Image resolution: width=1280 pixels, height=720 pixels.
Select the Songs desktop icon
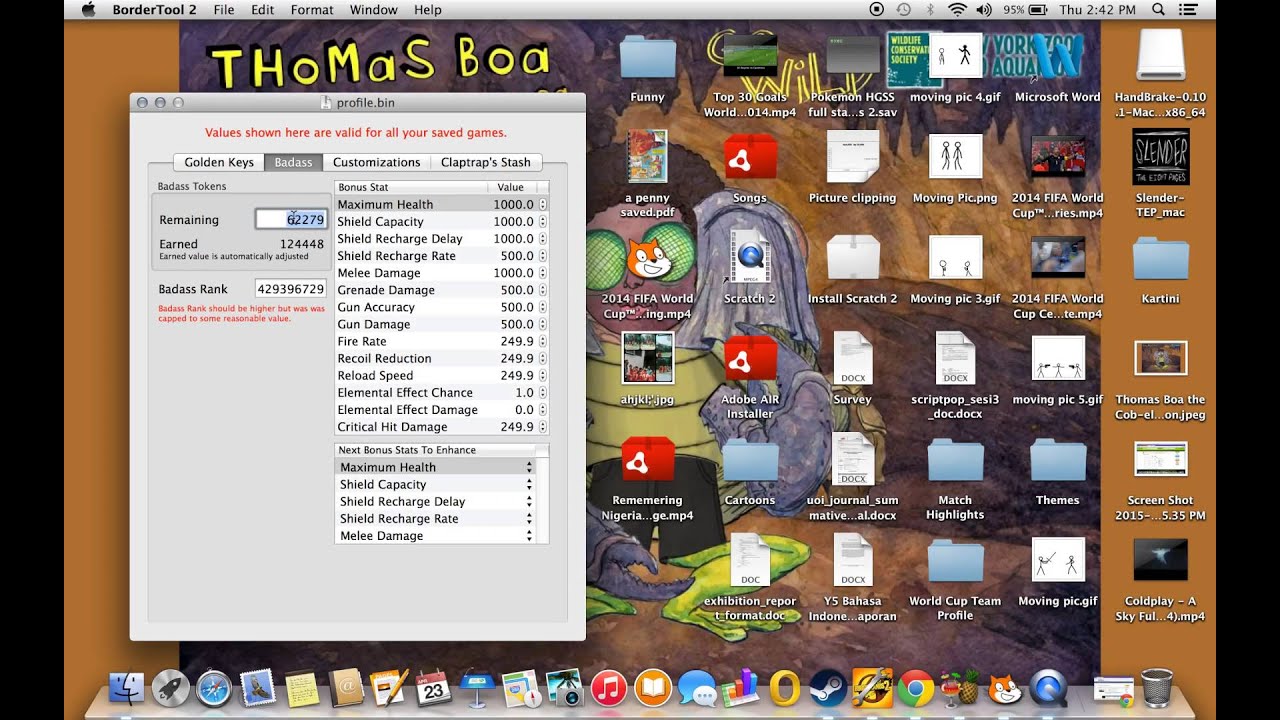click(x=750, y=158)
